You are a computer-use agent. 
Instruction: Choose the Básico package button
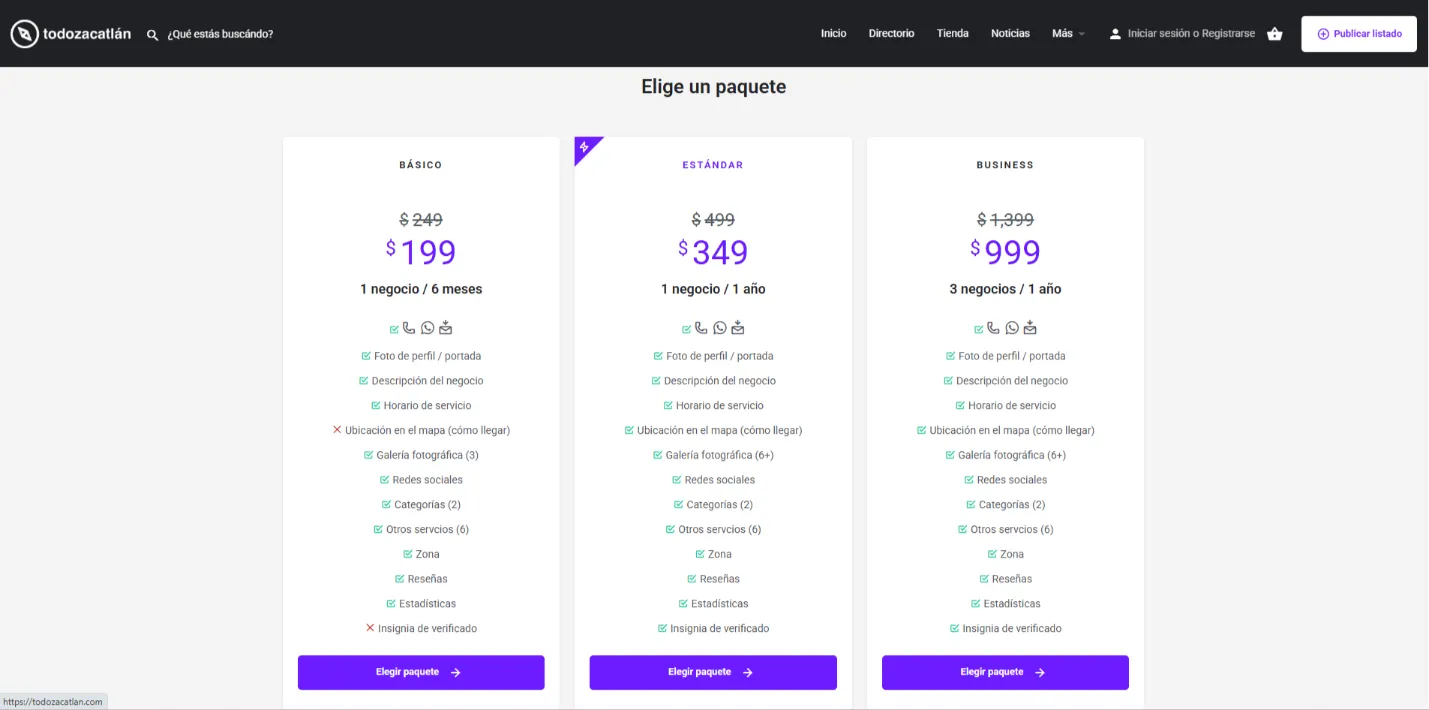click(421, 672)
